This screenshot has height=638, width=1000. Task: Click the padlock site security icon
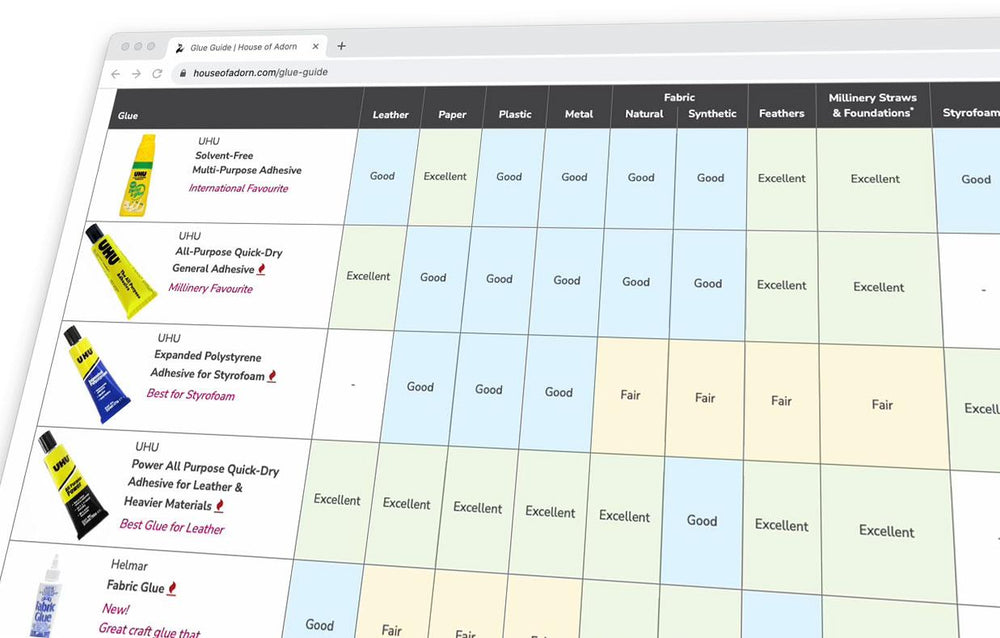[183, 73]
